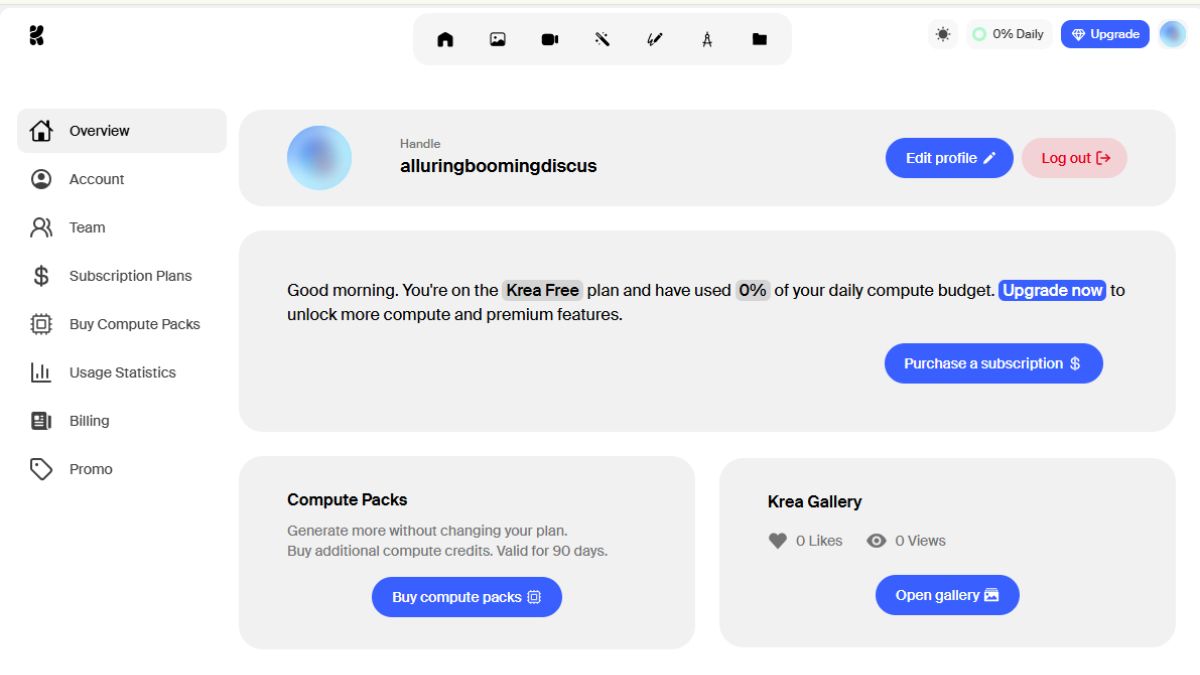Toggle light/dark theme sun icon
Image resolution: width=1200 pixels, height=675 pixels.
[943, 34]
